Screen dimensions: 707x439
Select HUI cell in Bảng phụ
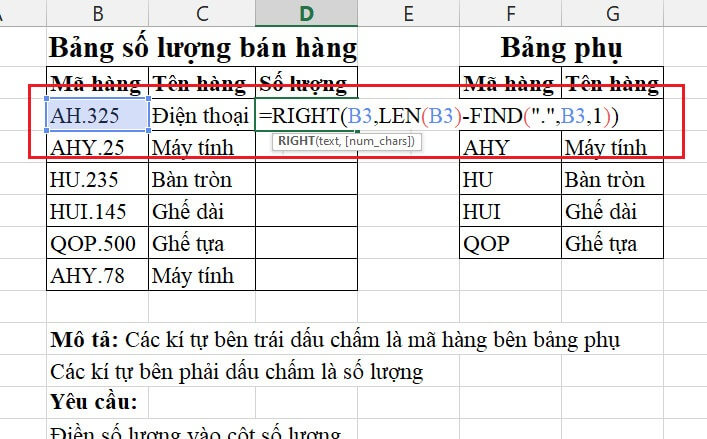click(510, 211)
